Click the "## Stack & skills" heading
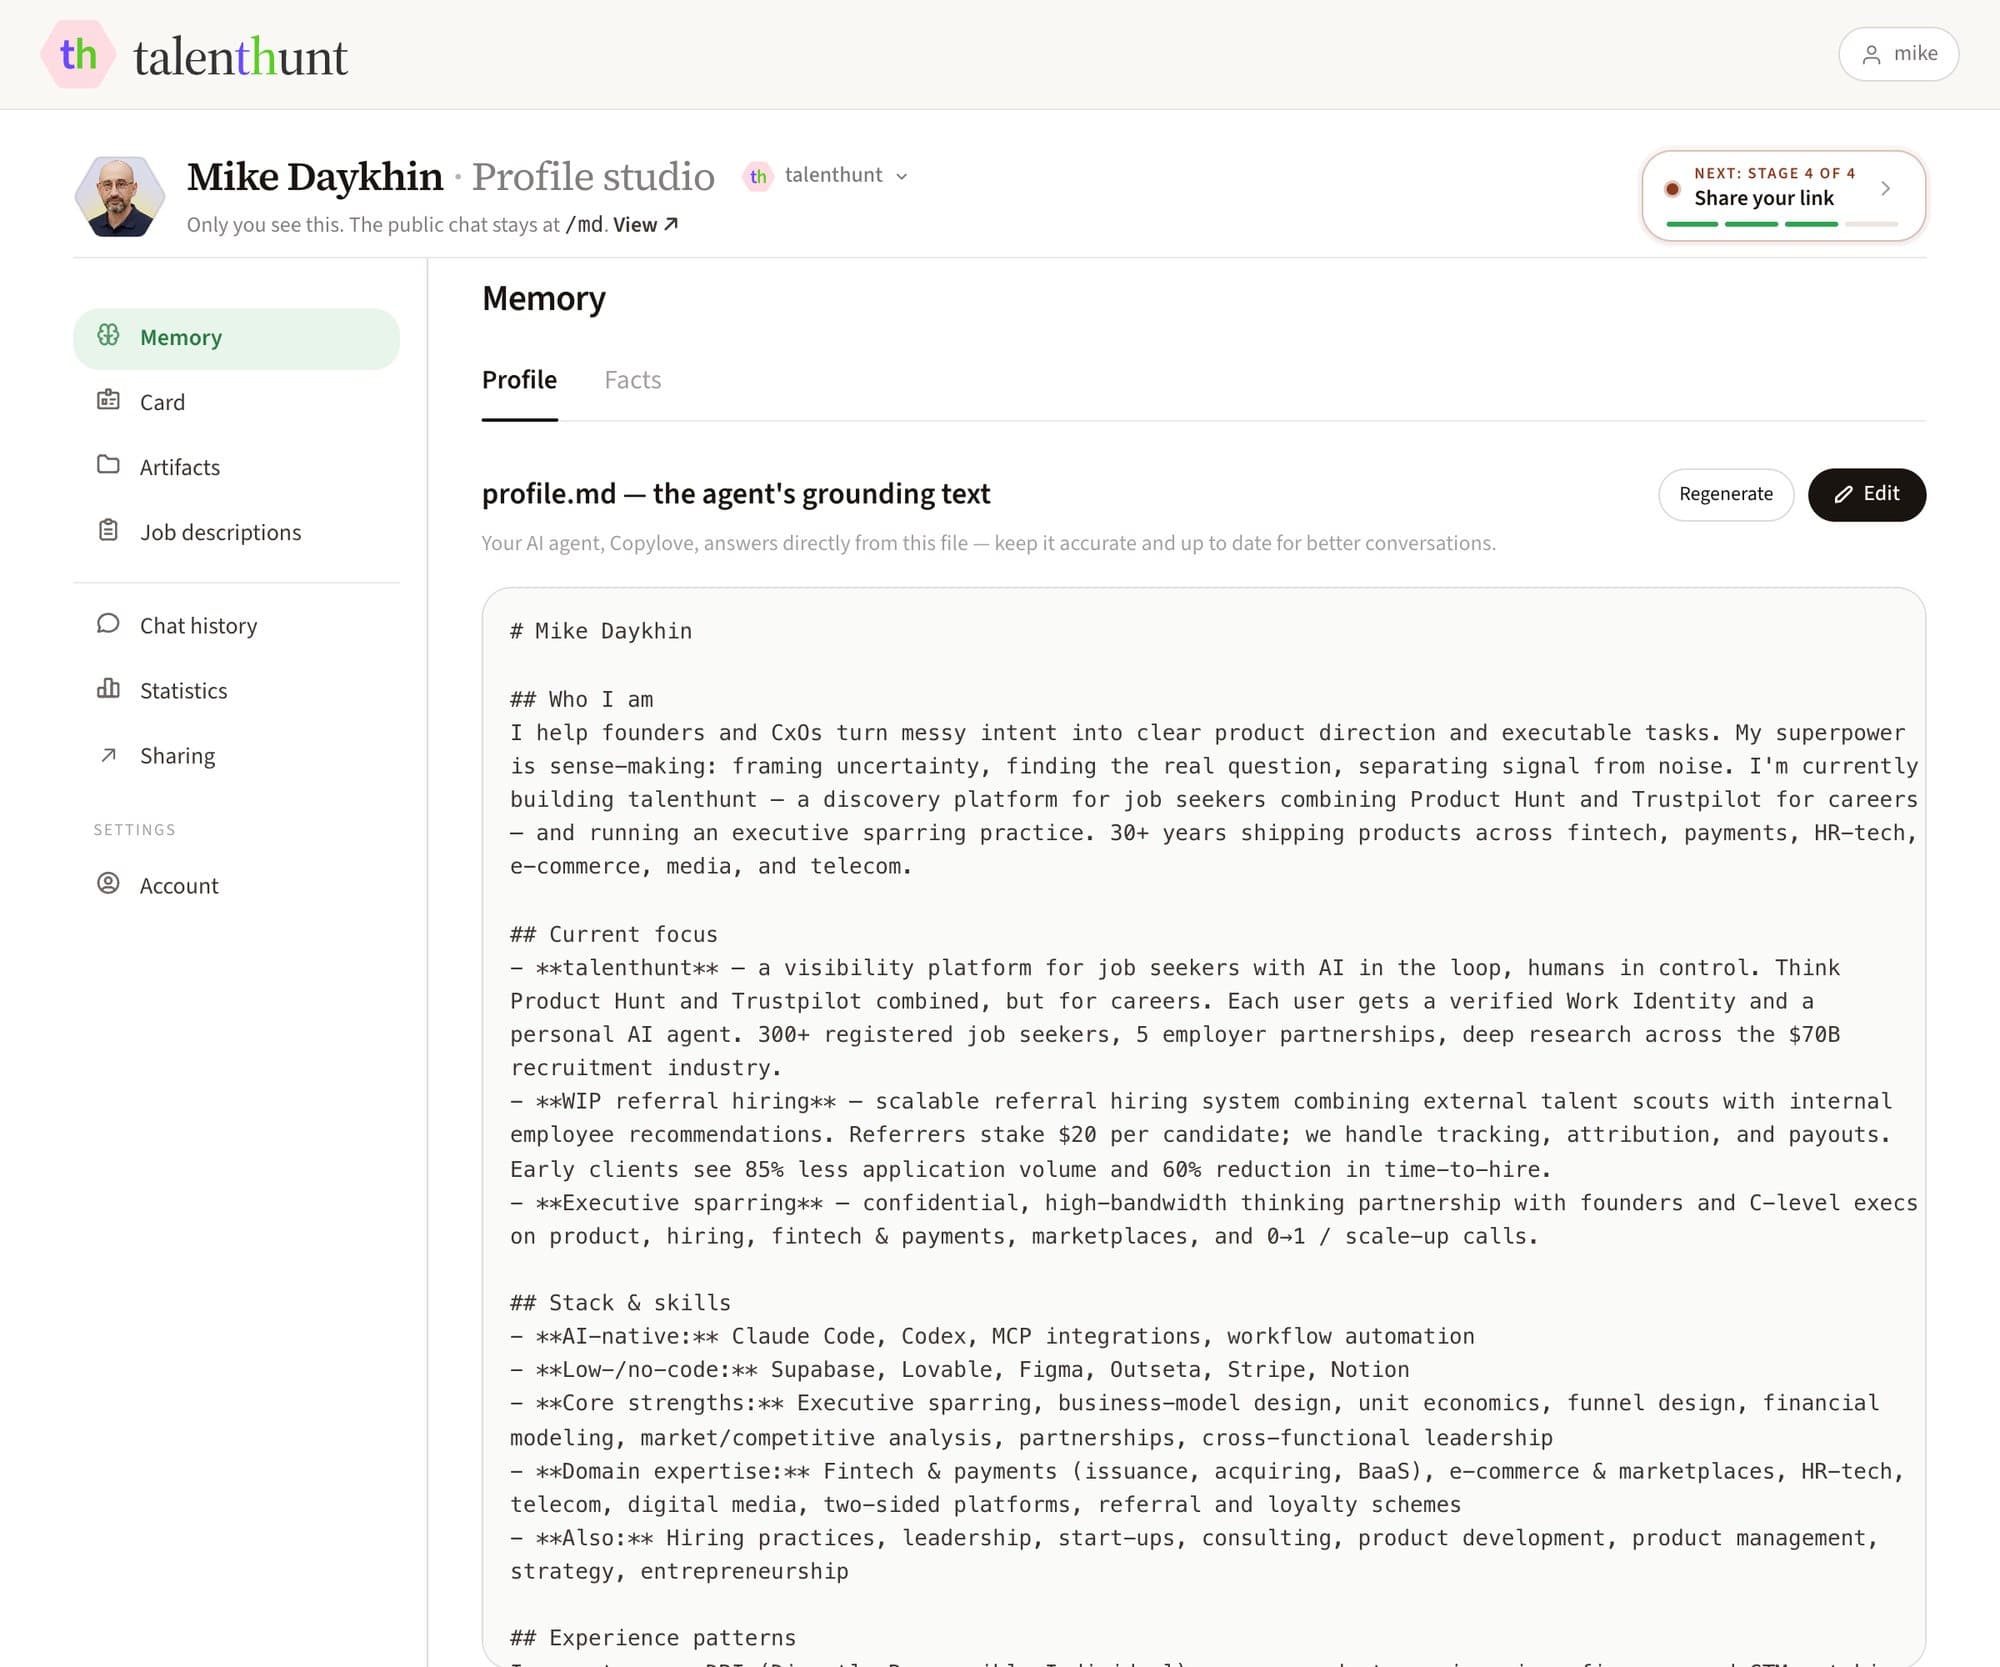 [621, 1304]
